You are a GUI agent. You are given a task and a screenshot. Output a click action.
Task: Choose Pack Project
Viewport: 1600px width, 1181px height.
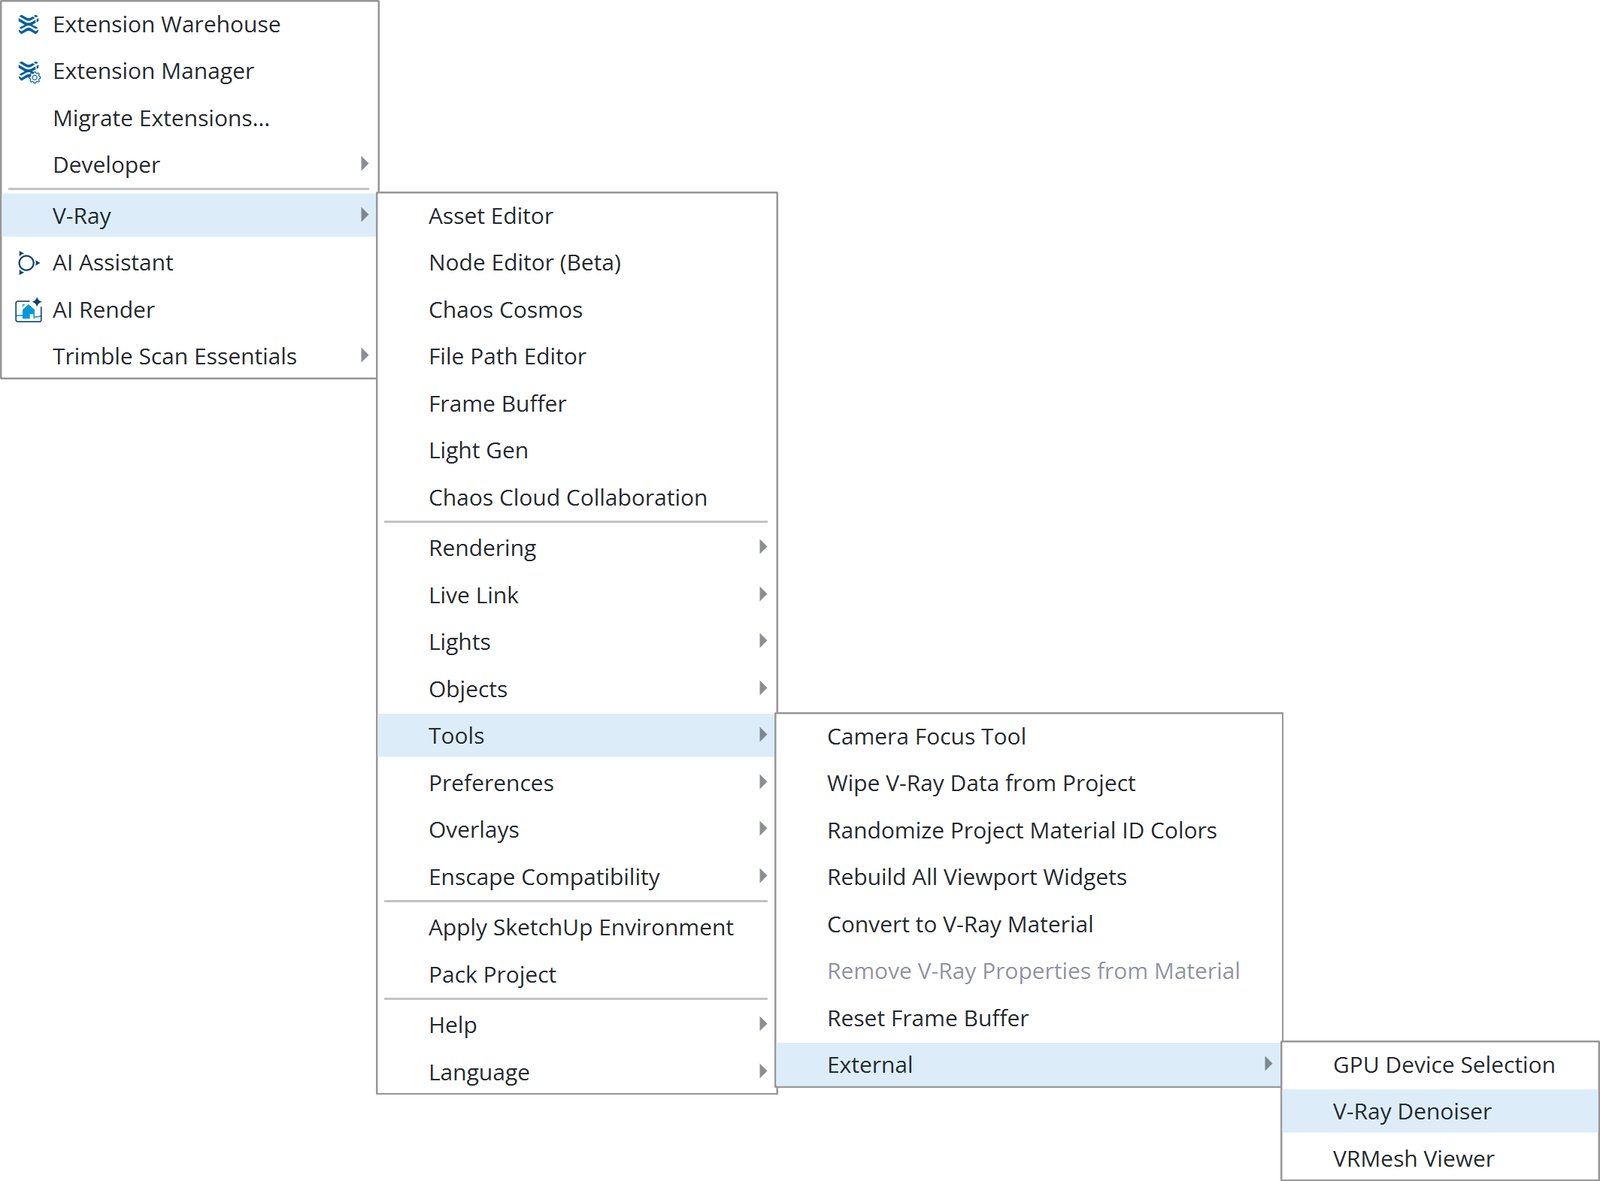[x=577, y=975]
